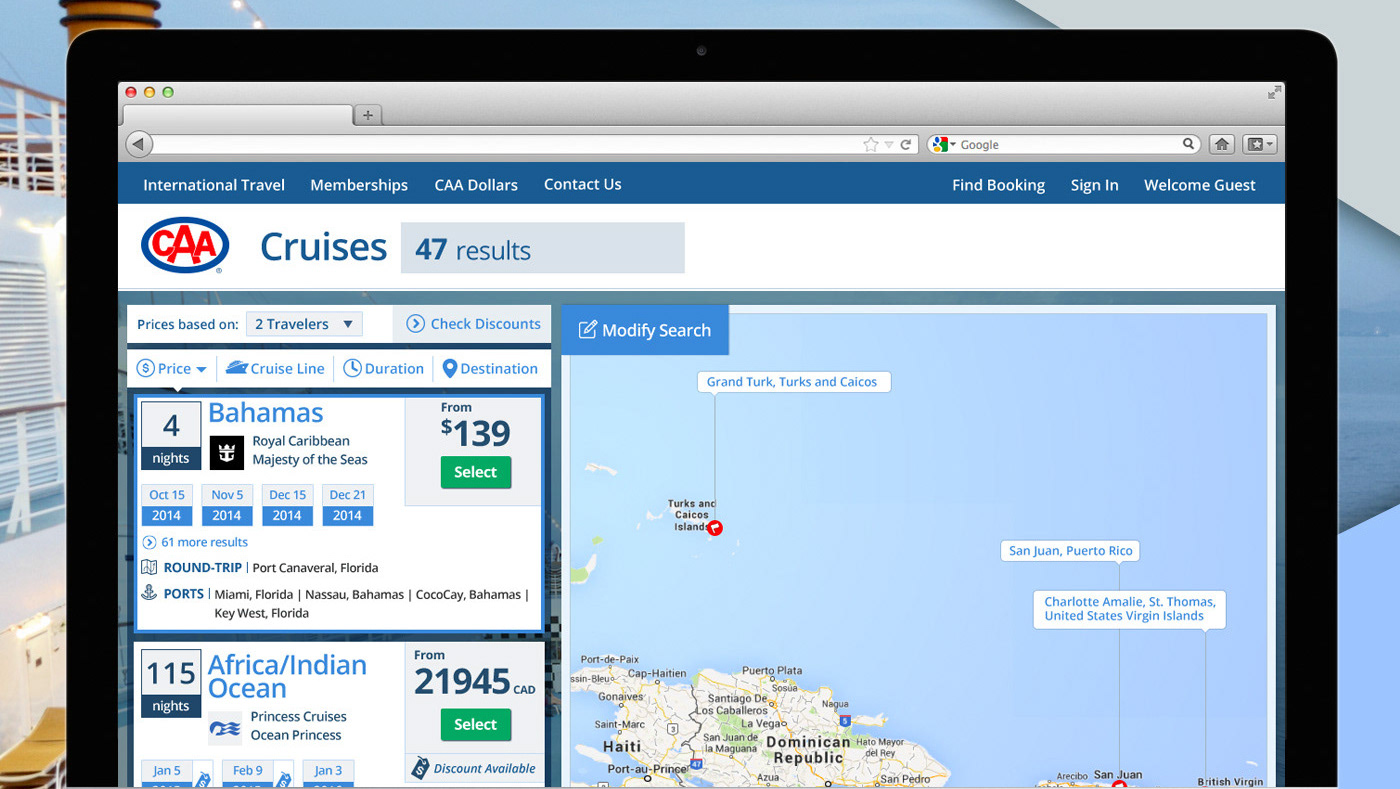Open International Travel menu
Viewport: 1400px width, 789px height.
tap(214, 185)
